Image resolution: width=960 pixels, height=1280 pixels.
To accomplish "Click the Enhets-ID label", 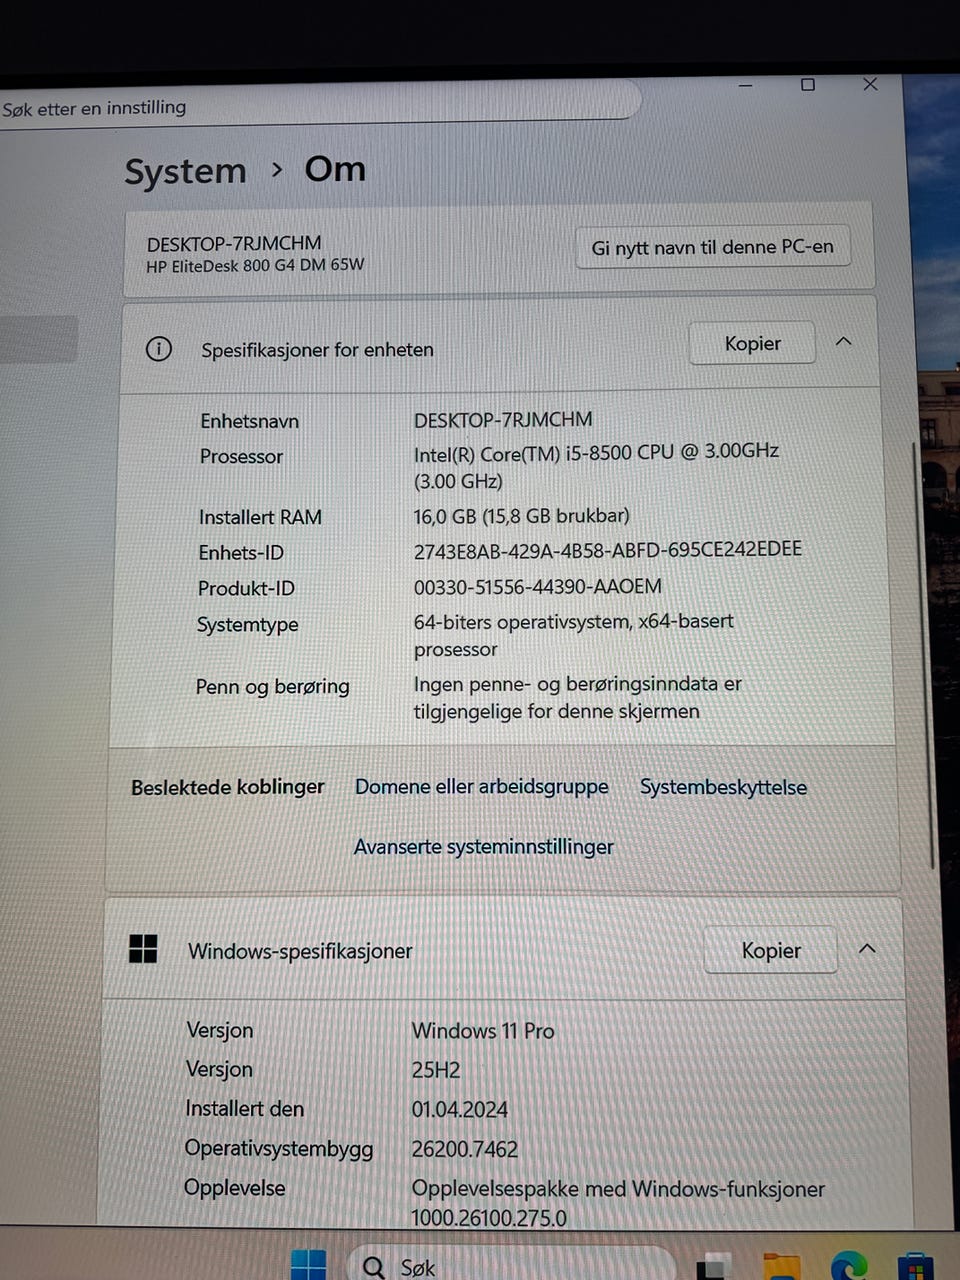I will point(241,553).
